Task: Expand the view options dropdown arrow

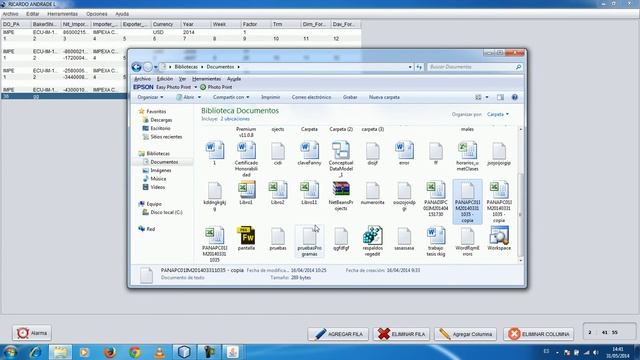Action: 487,97
